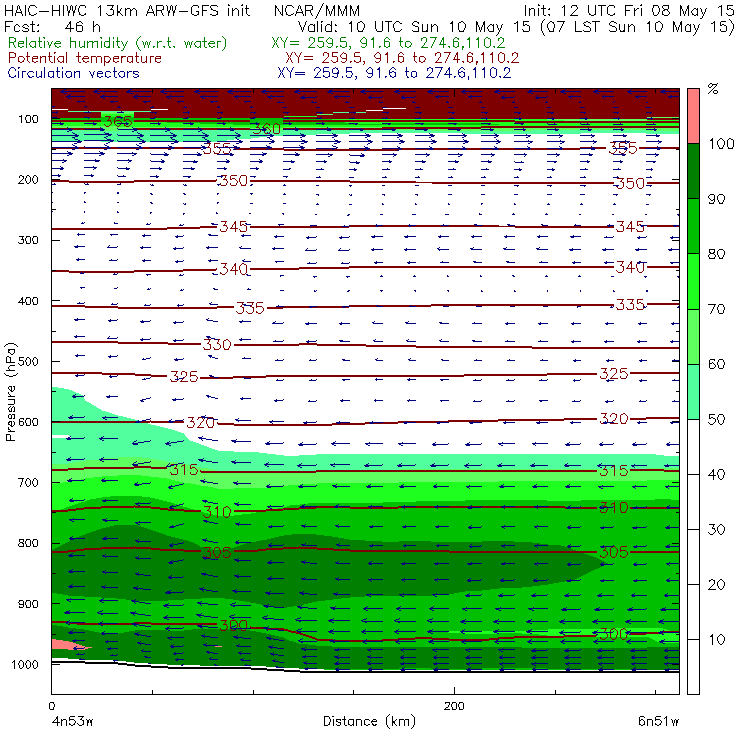Image resolution: width=740 pixels, height=740 pixels.
Task: Click the 'Distance (km)' horizontal axis label
Action: (369, 722)
